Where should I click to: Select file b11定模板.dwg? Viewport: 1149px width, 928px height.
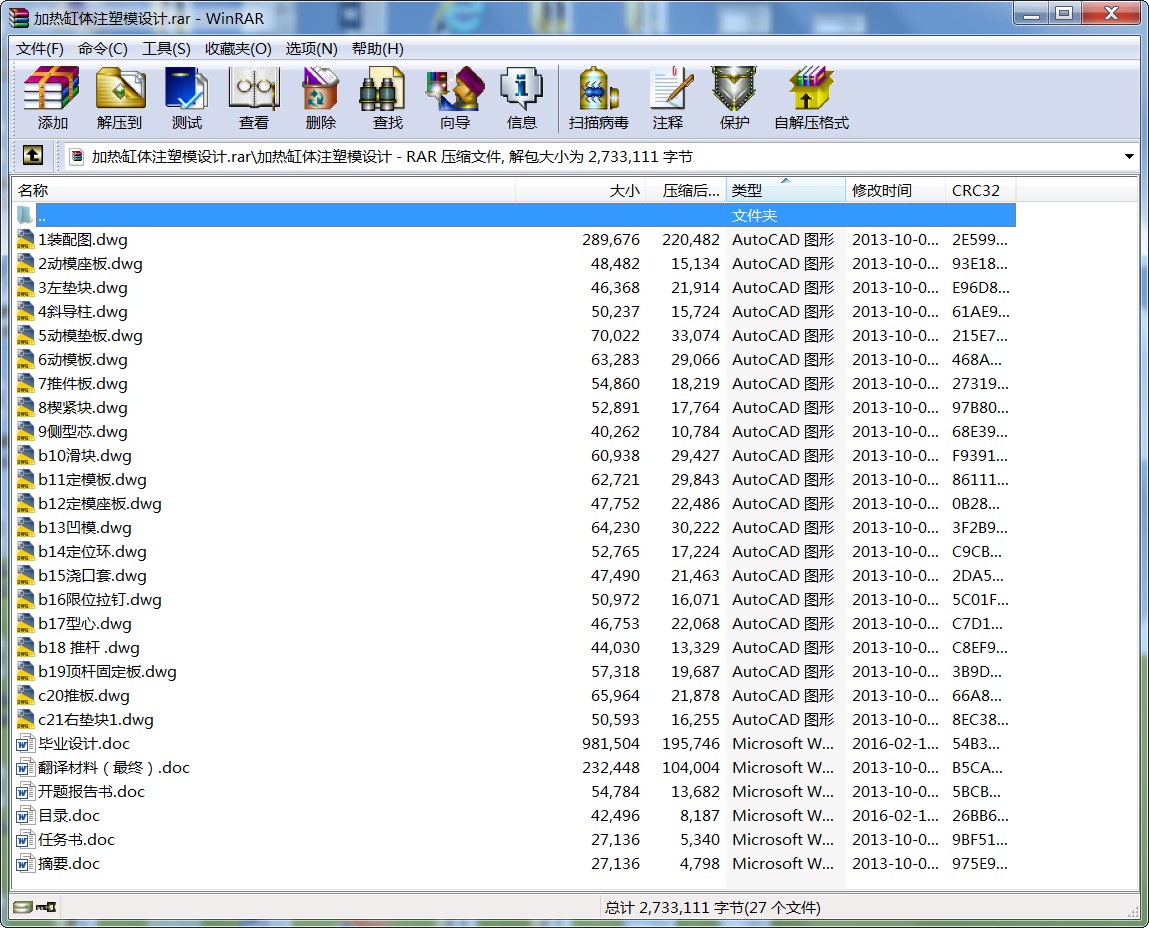pos(92,480)
